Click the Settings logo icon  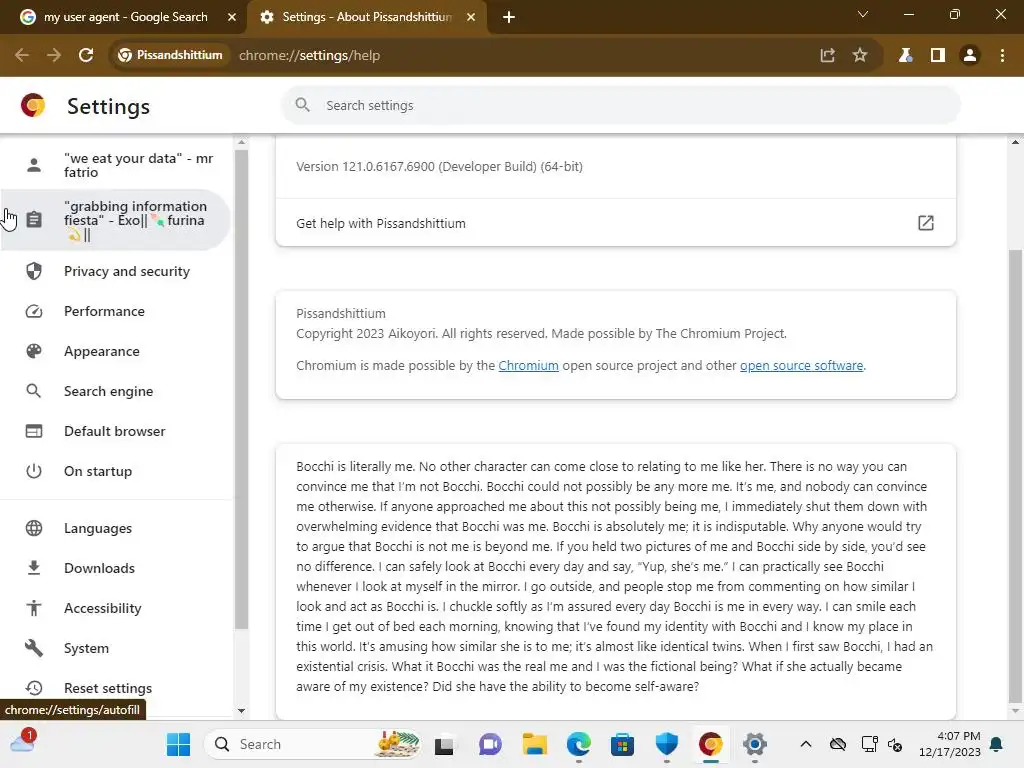click(x=33, y=105)
